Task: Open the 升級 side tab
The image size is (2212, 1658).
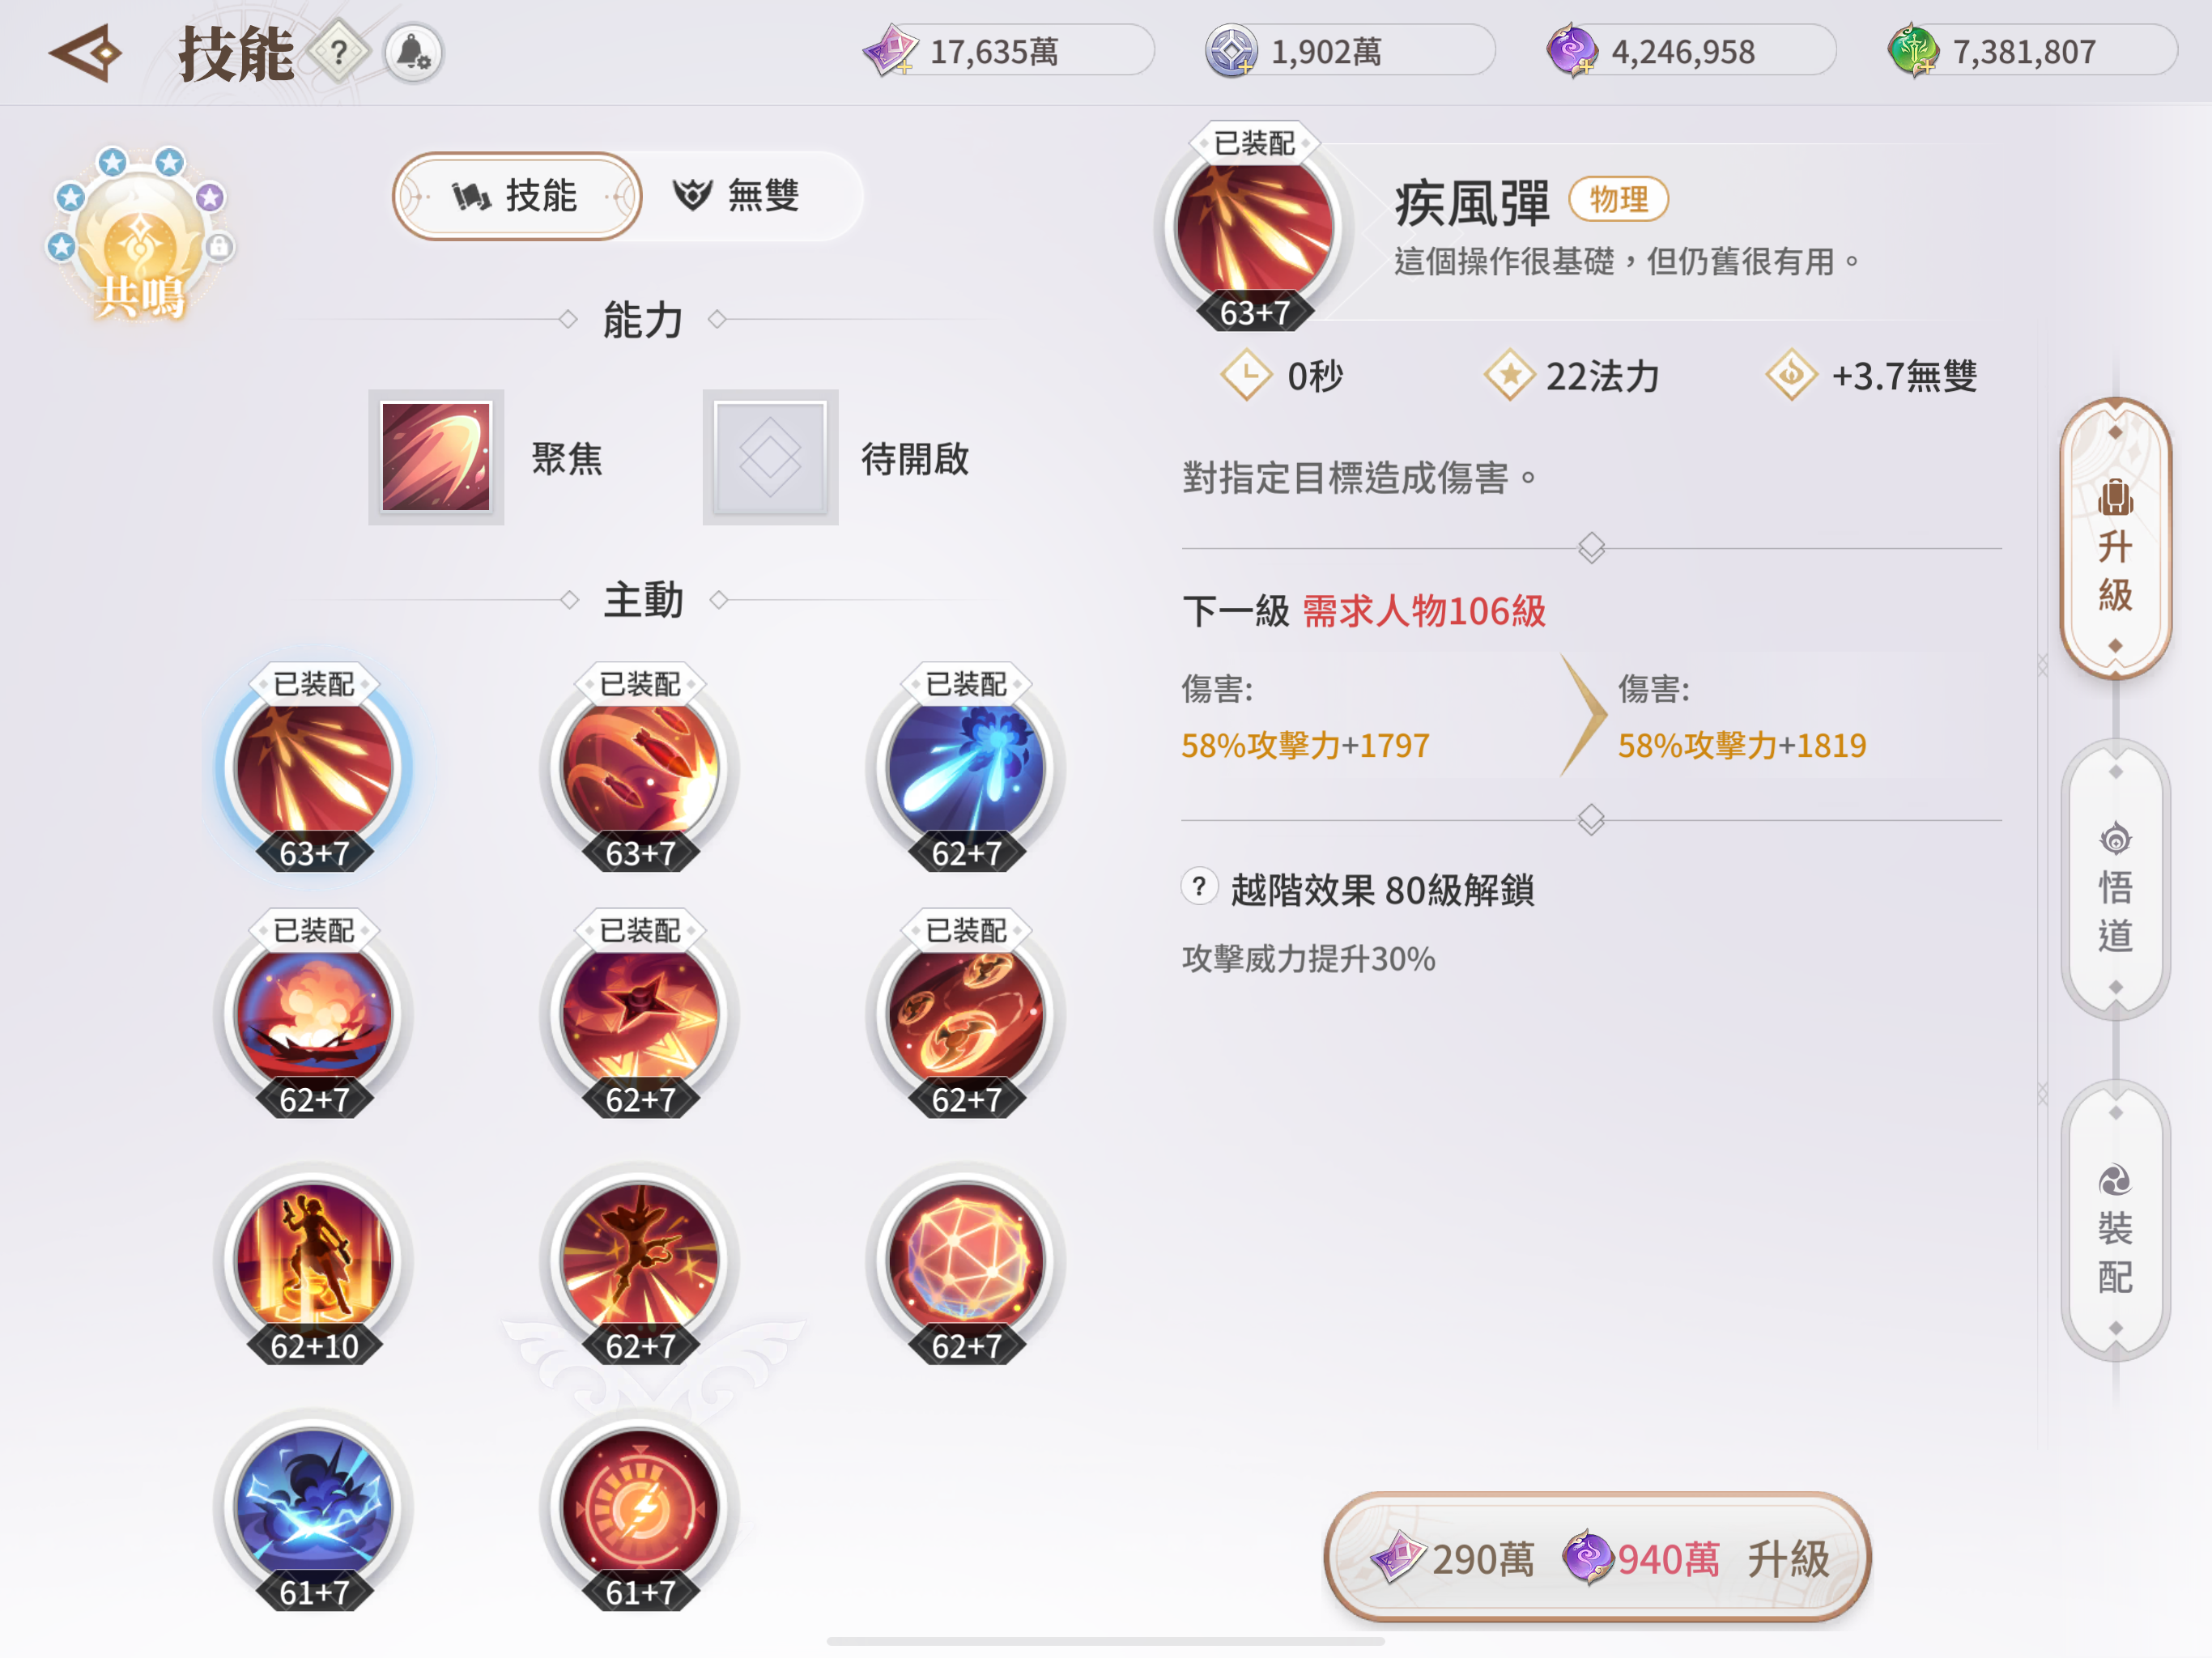Action: point(2114,540)
